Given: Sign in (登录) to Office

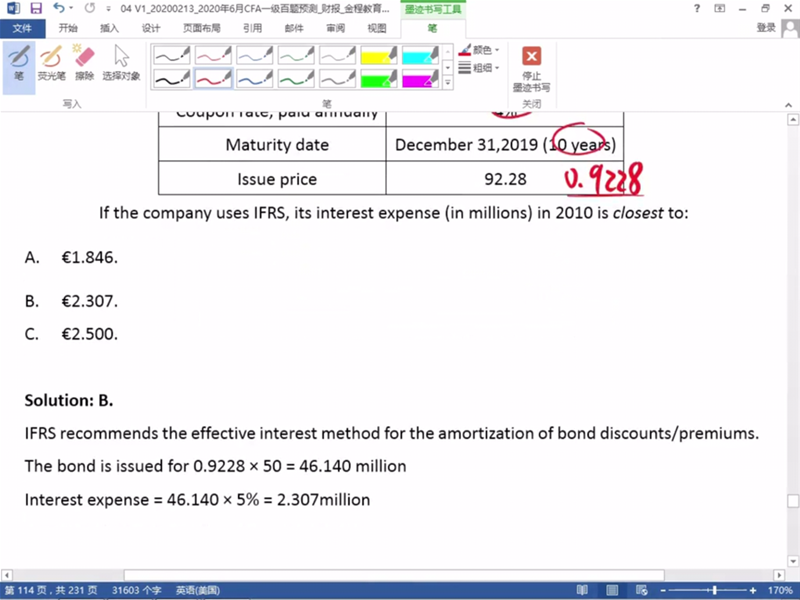Looking at the screenshot, I should tap(766, 28).
